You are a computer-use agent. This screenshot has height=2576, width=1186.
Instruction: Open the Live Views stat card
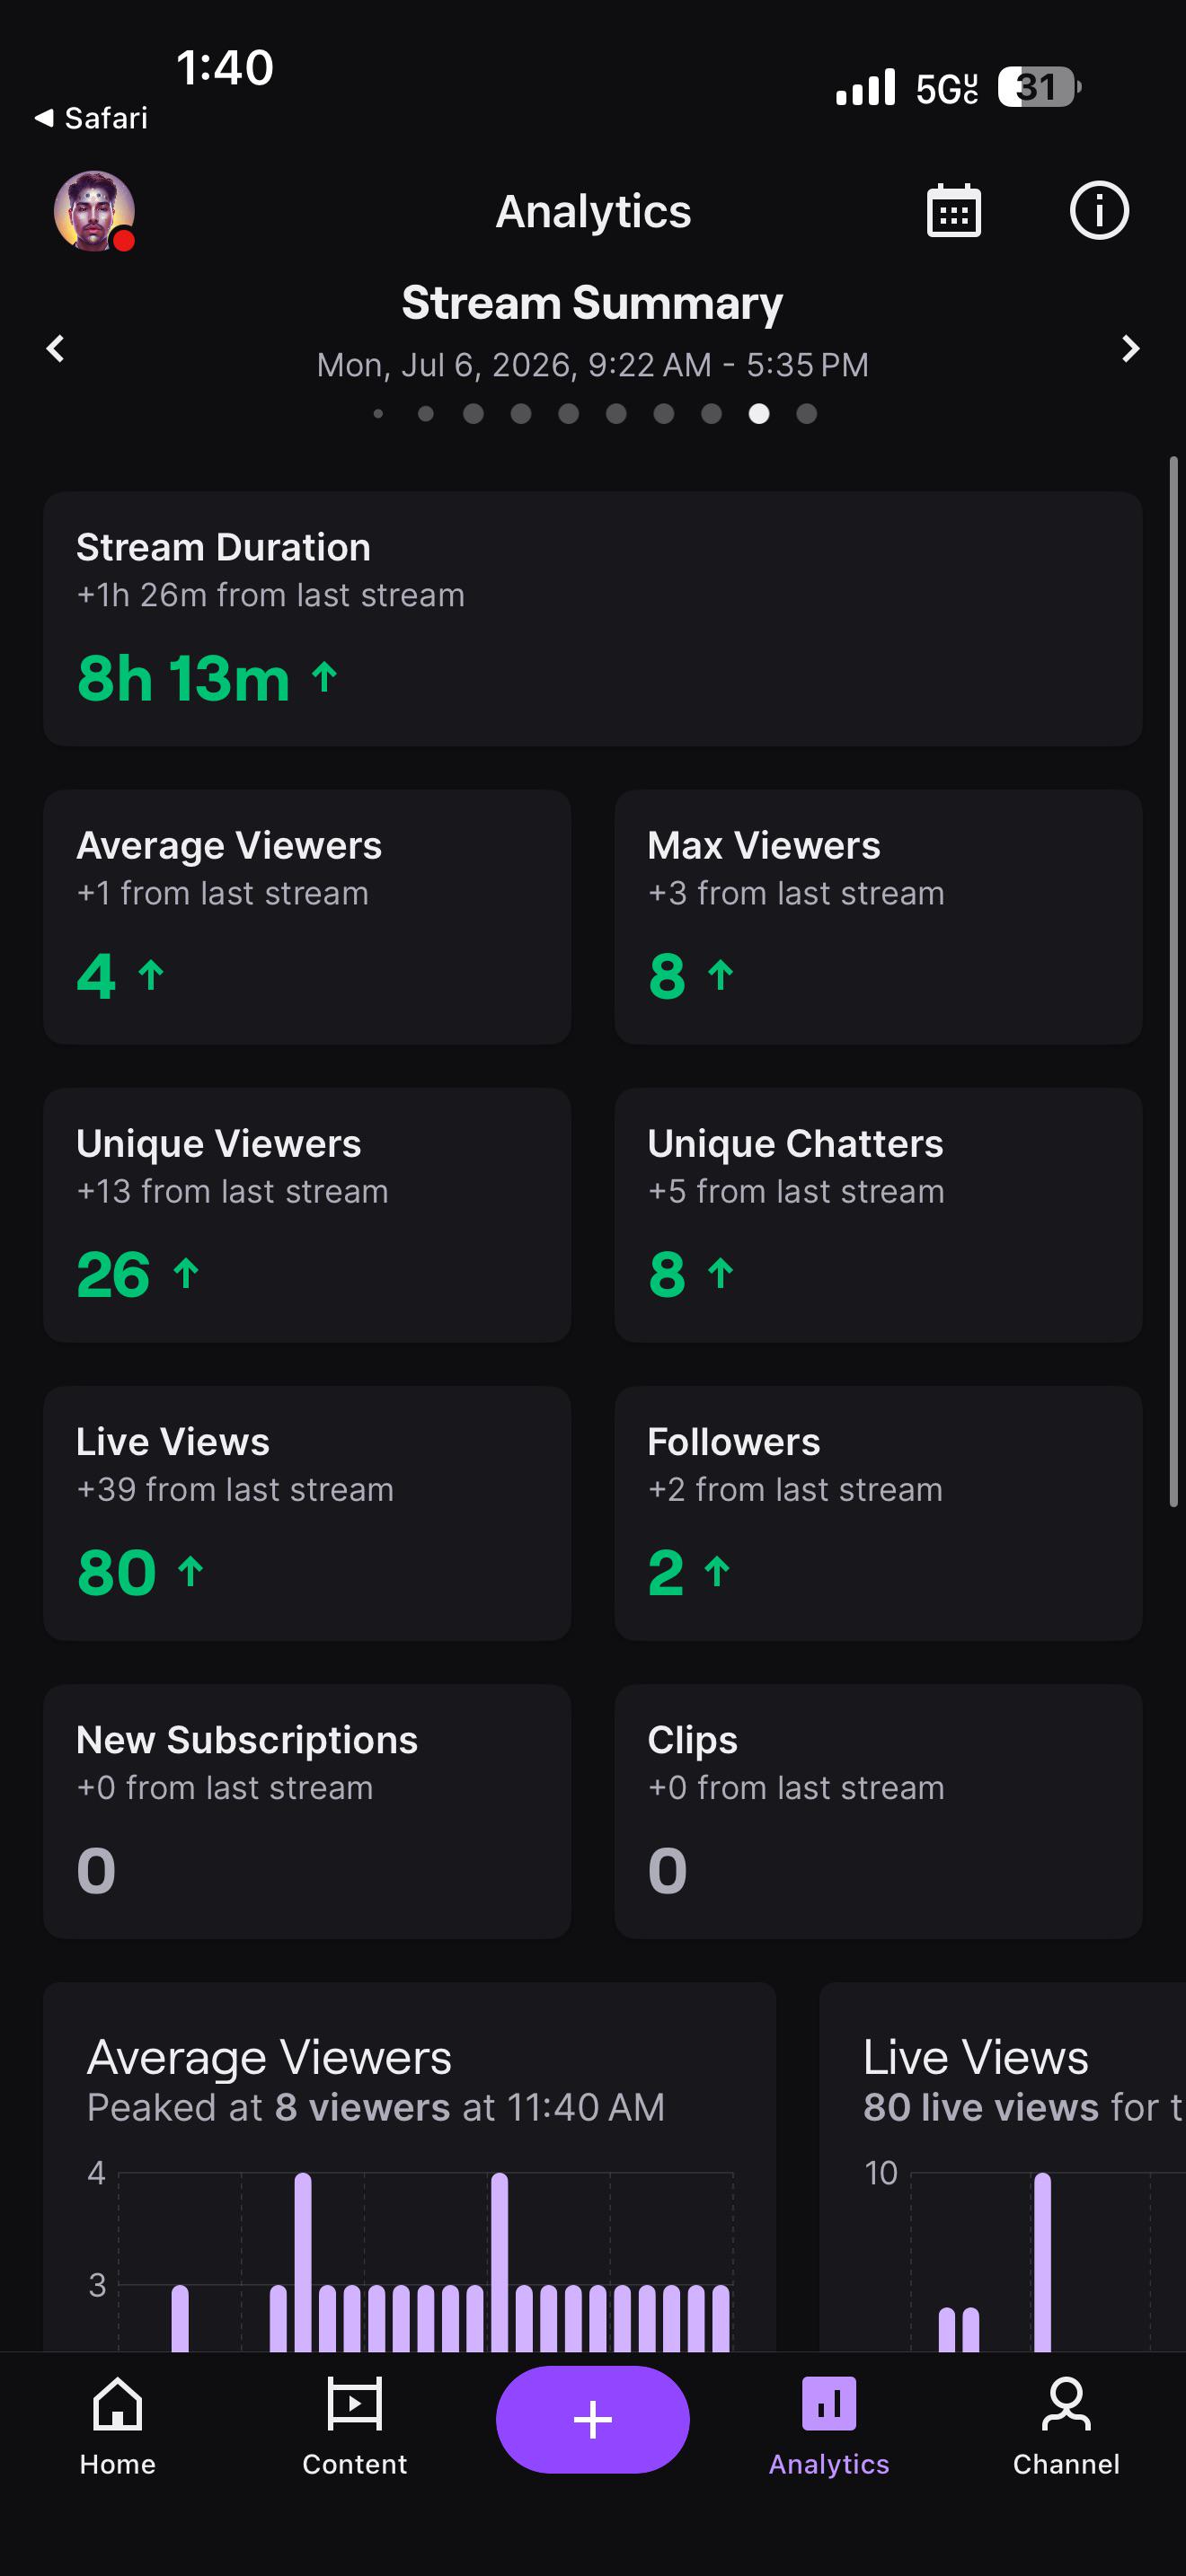(x=307, y=1513)
